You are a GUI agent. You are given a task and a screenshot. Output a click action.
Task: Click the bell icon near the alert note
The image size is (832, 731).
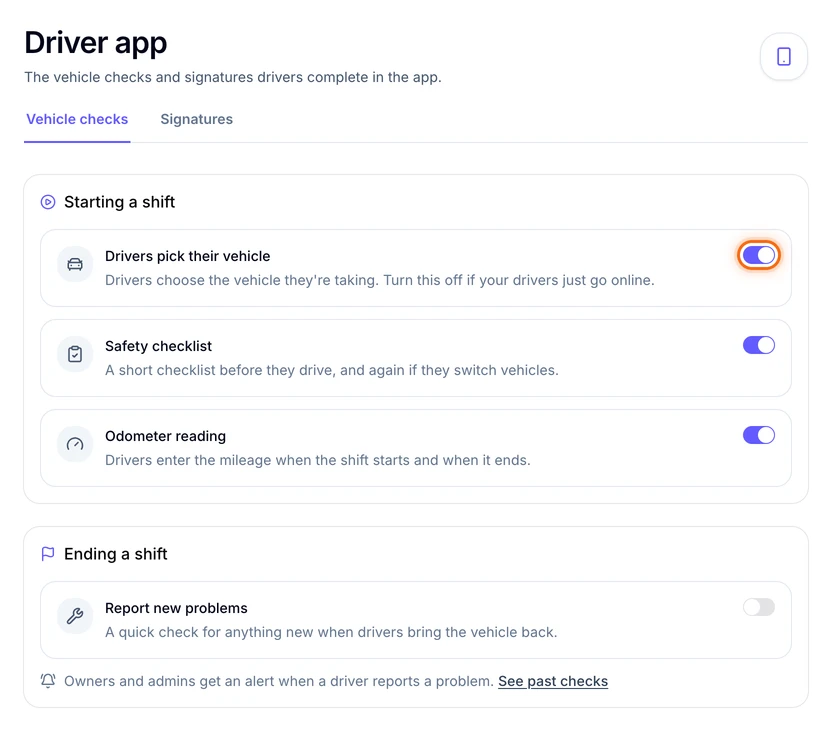coord(48,681)
